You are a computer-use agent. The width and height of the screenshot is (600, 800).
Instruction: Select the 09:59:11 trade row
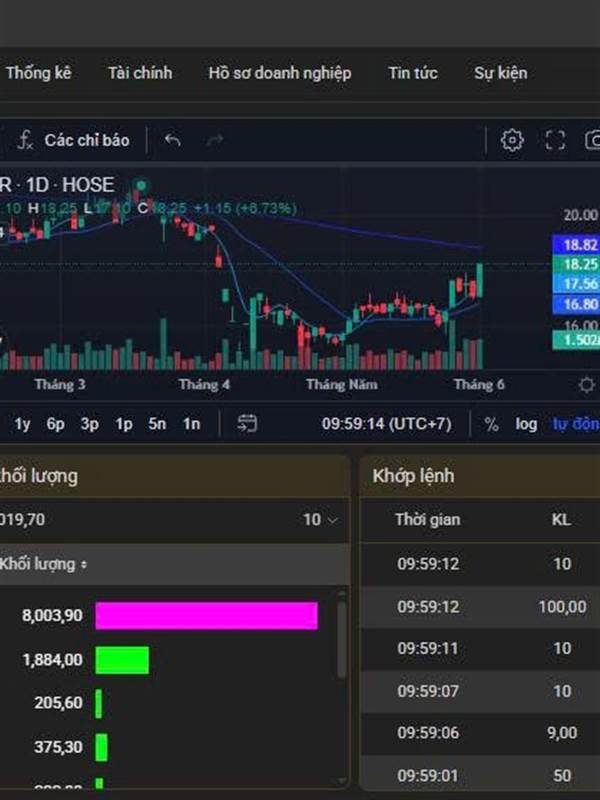point(480,648)
